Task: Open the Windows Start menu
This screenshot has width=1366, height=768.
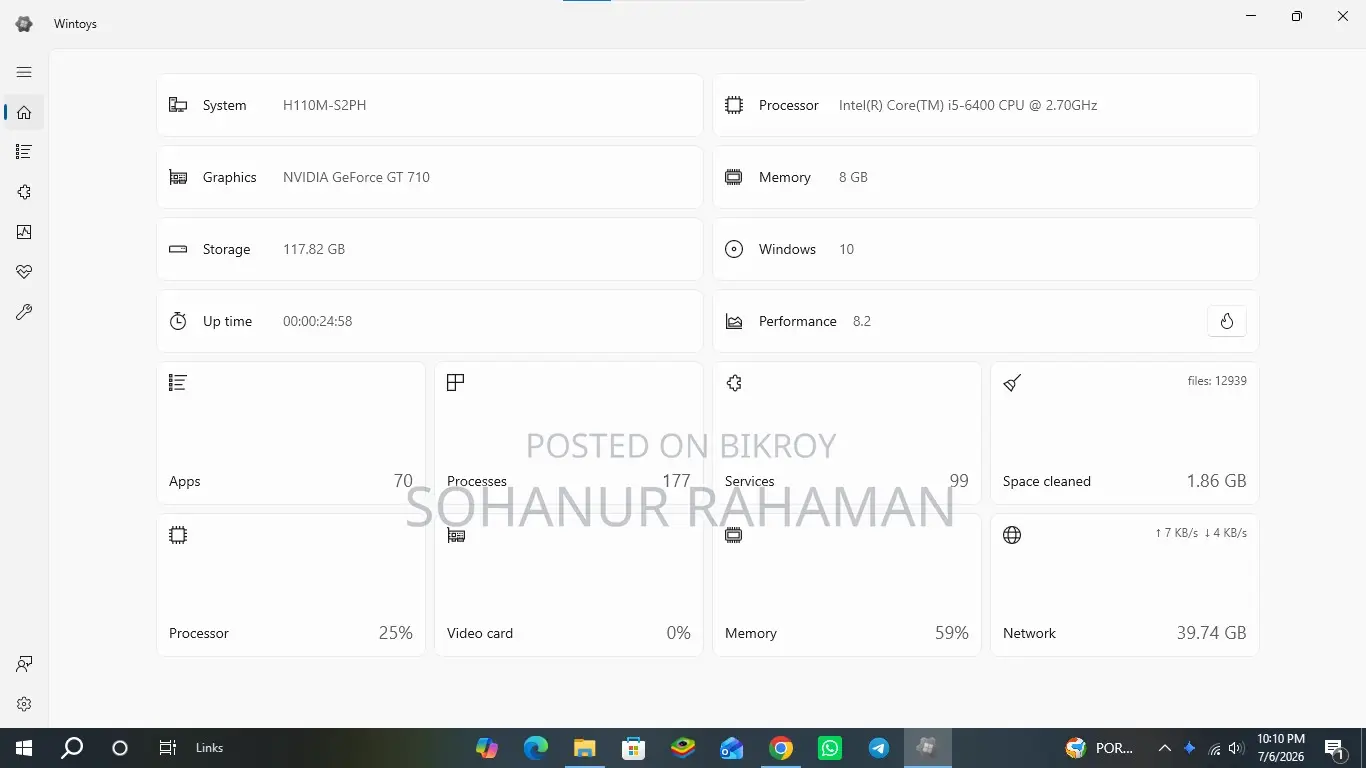Action: (x=24, y=748)
